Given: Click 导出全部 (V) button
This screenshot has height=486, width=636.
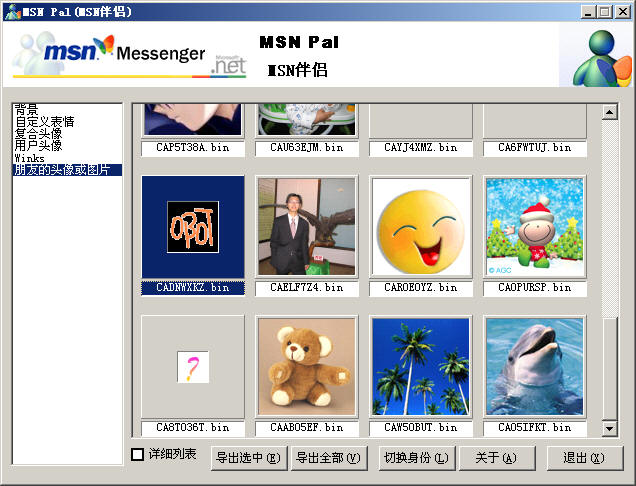Looking at the screenshot, I should tap(329, 458).
